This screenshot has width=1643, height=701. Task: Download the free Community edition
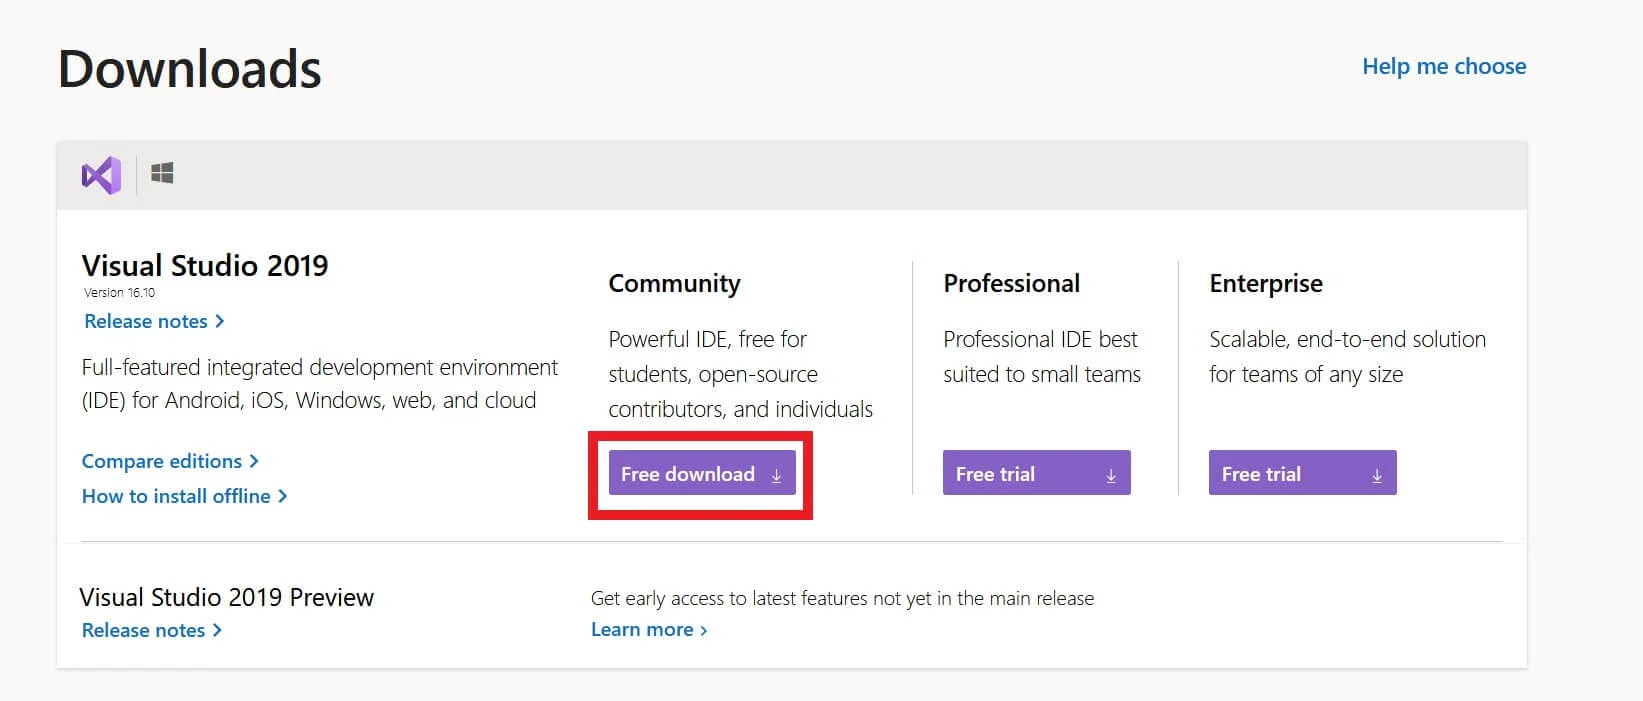(x=688, y=474)
